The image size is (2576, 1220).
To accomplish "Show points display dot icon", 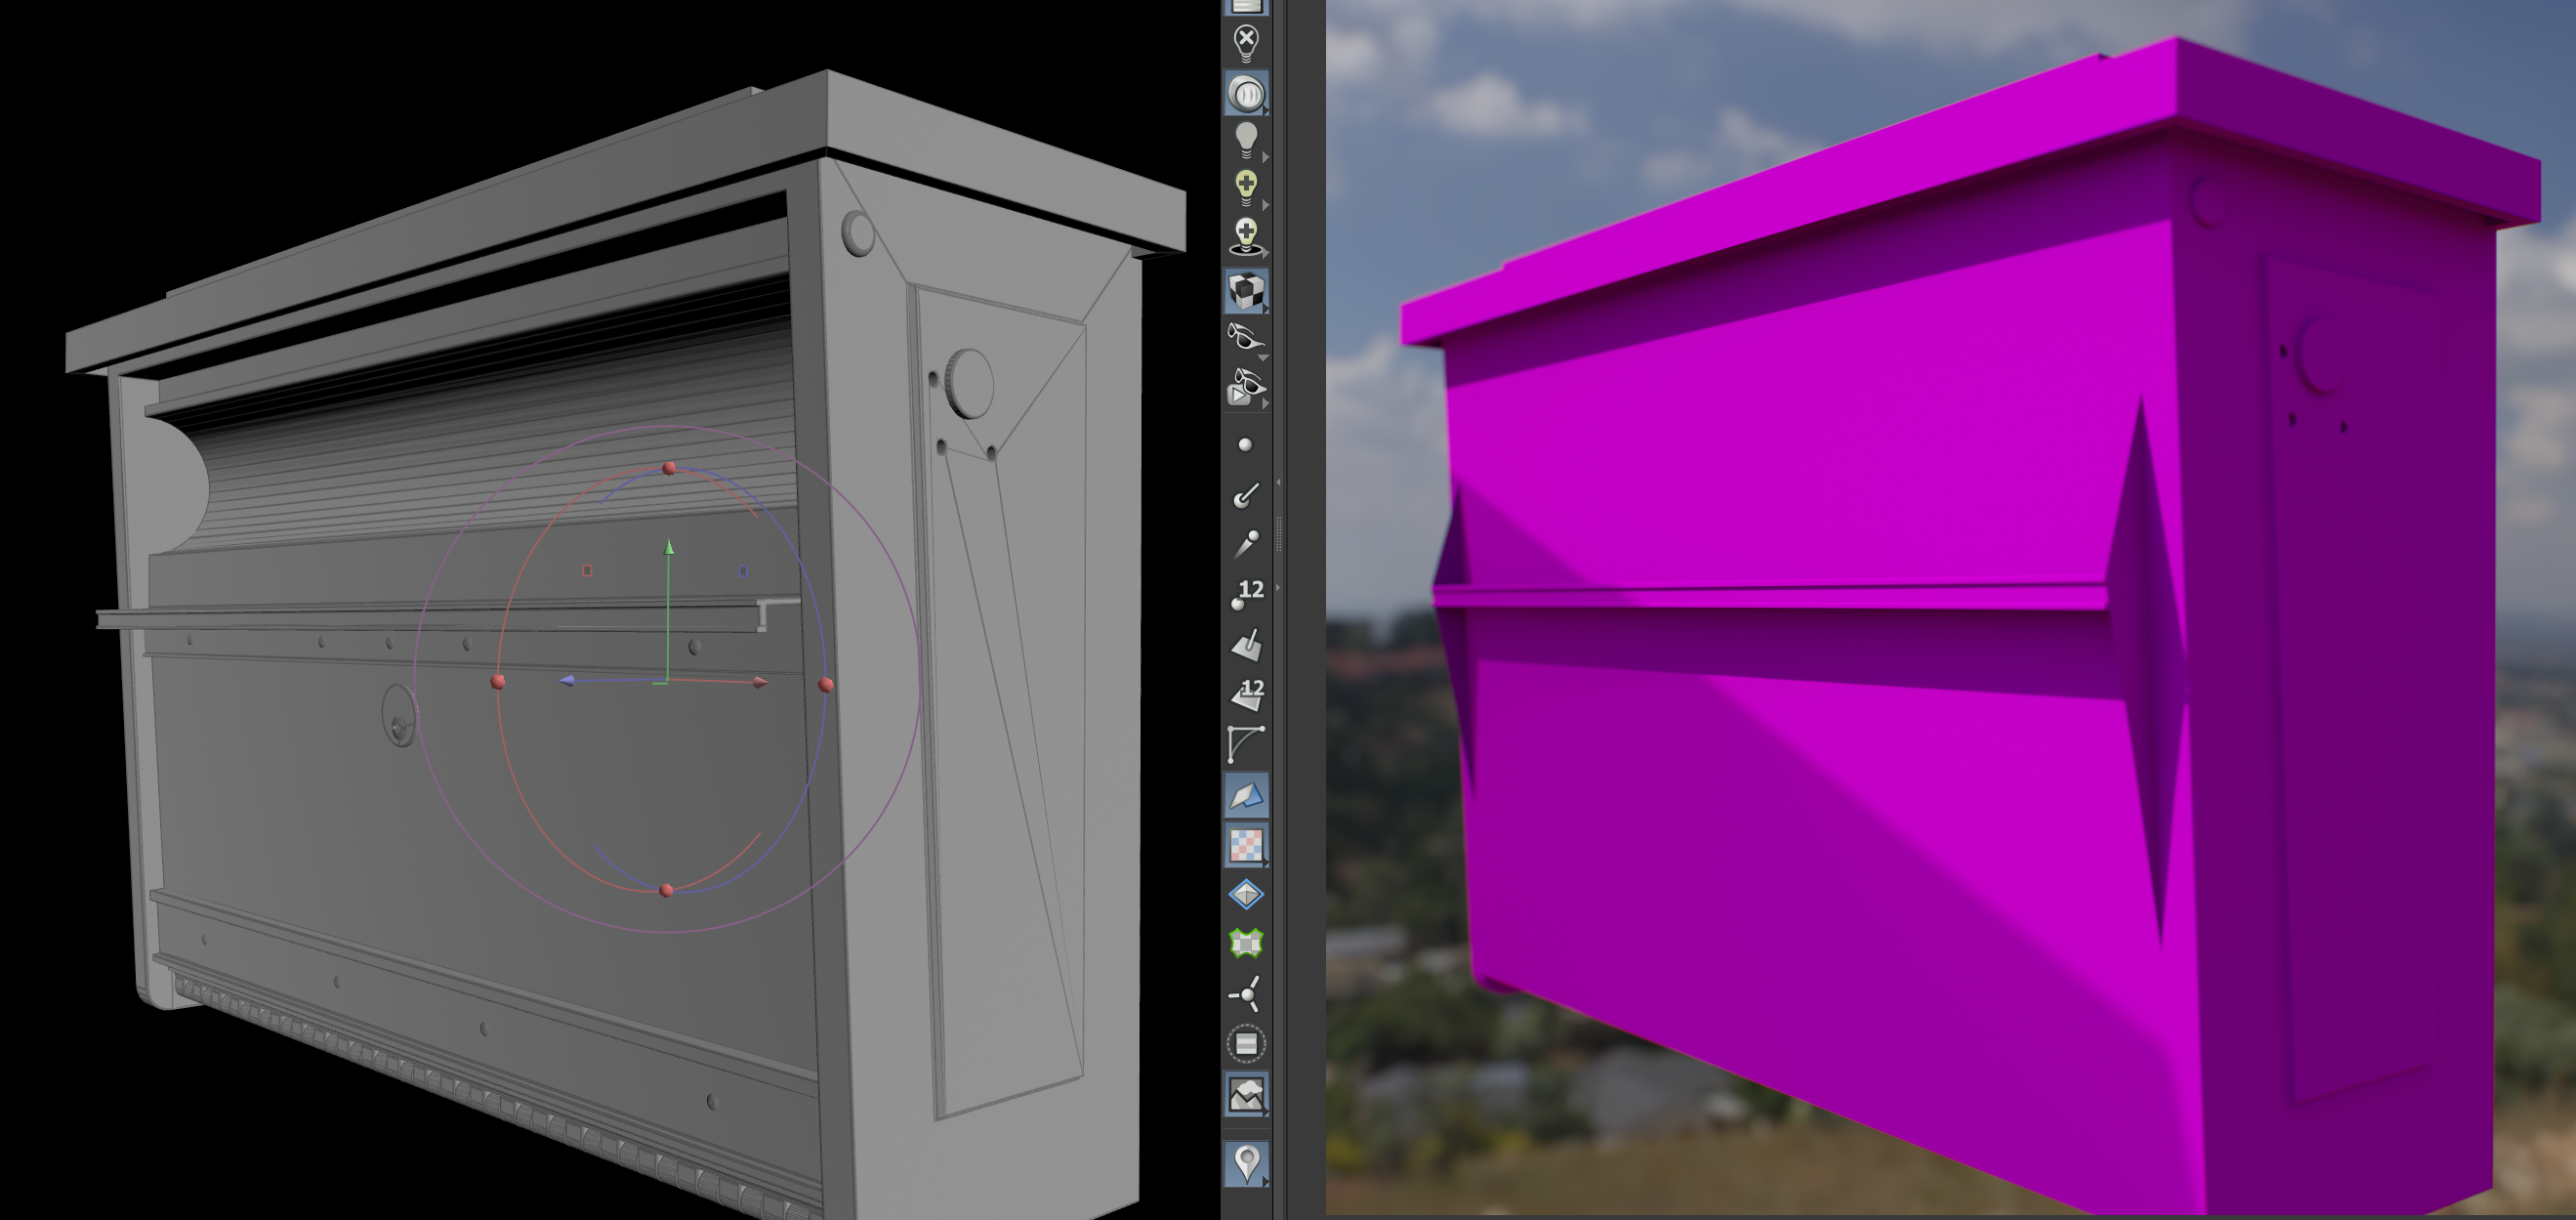I will coord(1245,445).
